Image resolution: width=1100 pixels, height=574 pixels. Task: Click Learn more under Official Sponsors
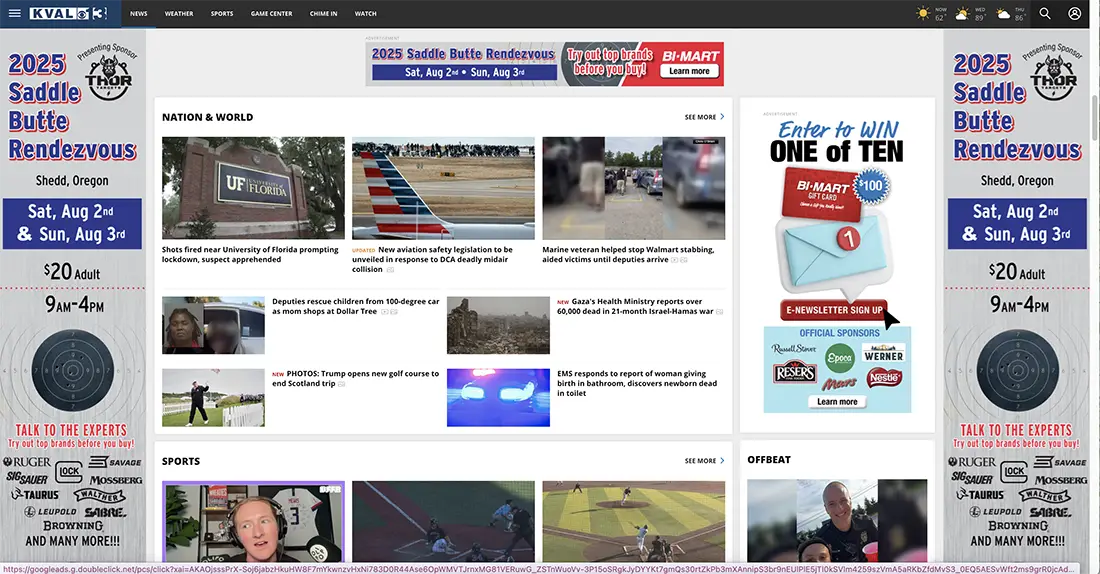tap(837, 401)
